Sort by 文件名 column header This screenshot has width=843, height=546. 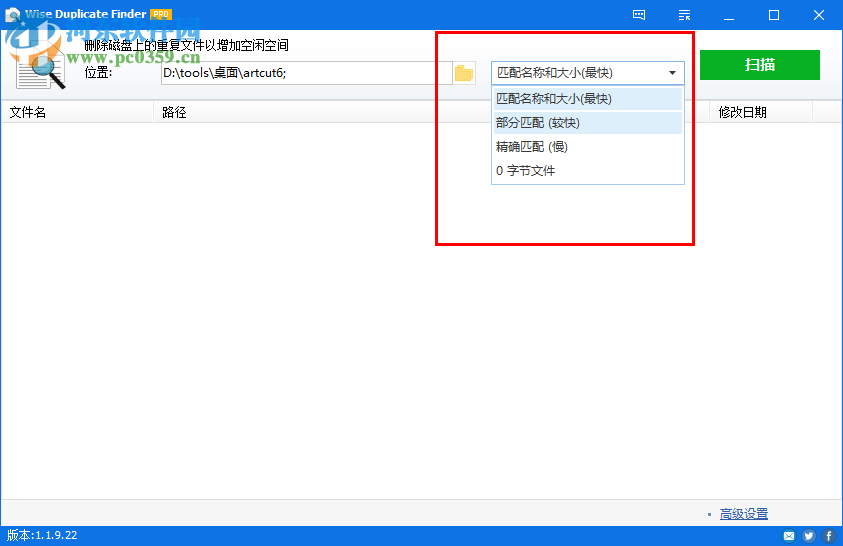[77, 112]
